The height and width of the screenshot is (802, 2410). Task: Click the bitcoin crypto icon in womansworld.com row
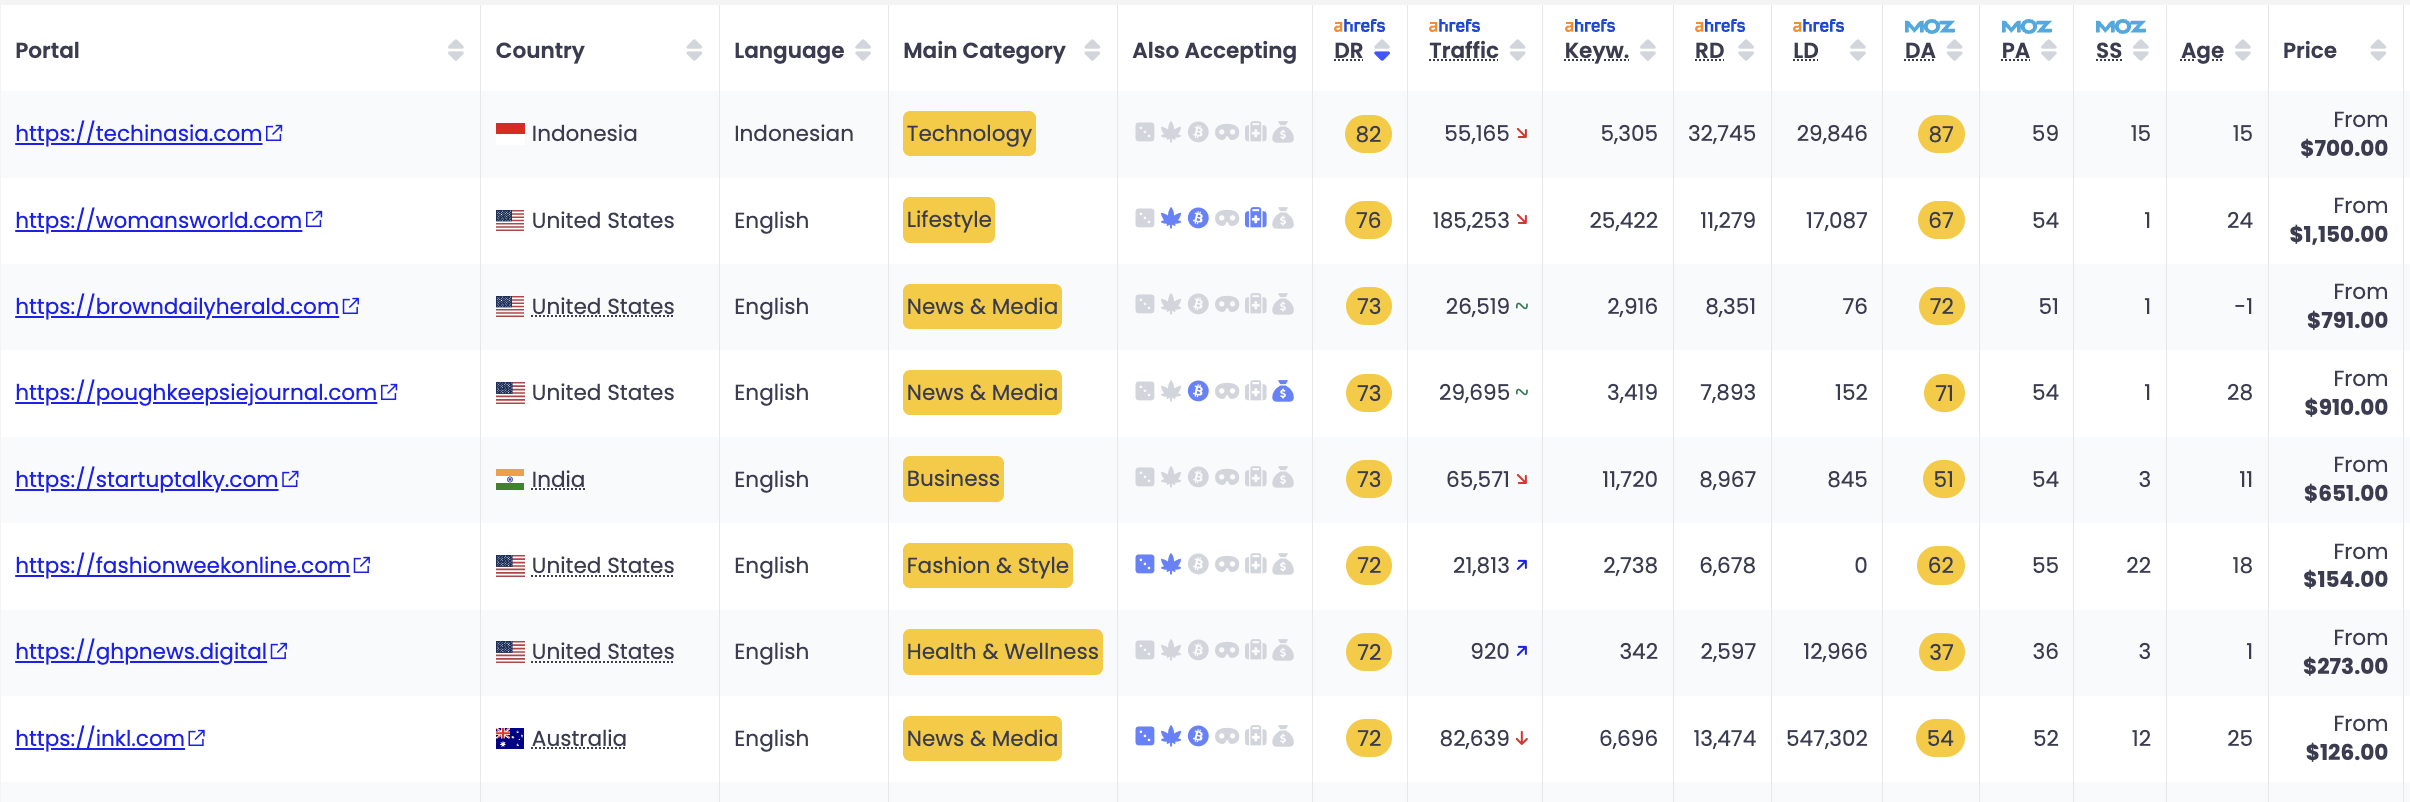[x=1198, y=219]
